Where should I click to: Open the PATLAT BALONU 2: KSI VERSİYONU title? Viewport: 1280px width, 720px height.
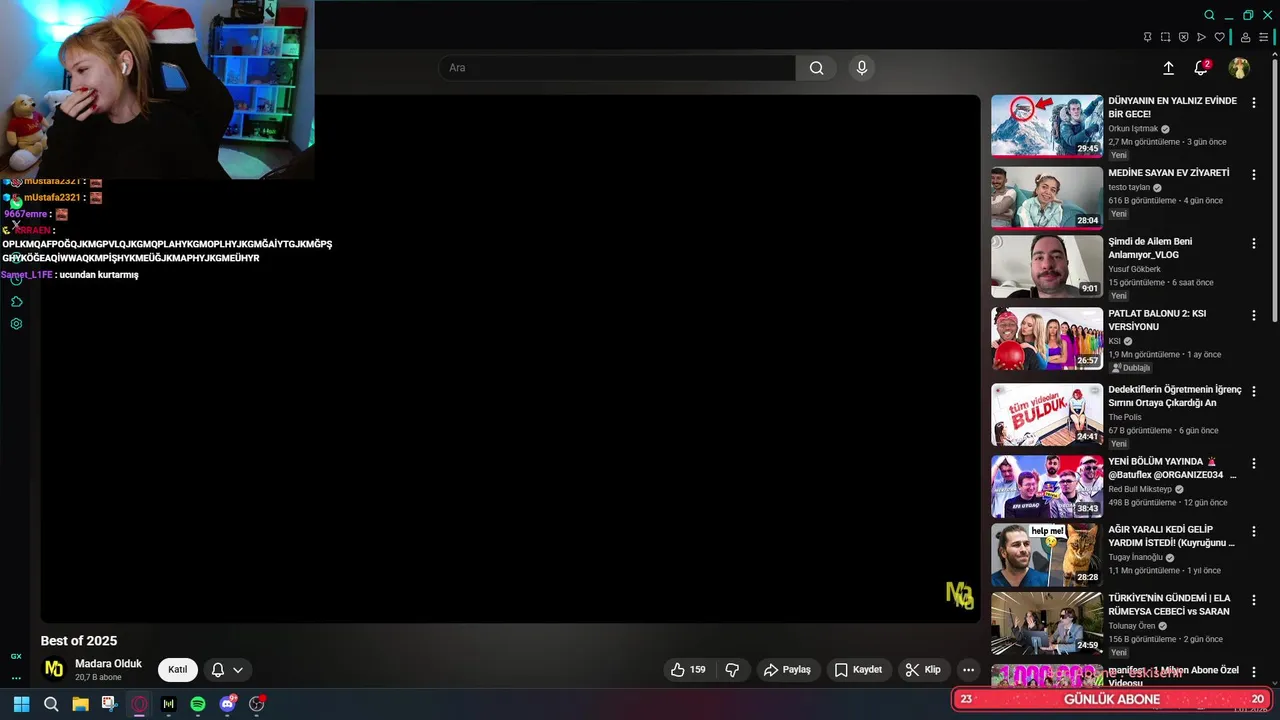coord(1157,320)
